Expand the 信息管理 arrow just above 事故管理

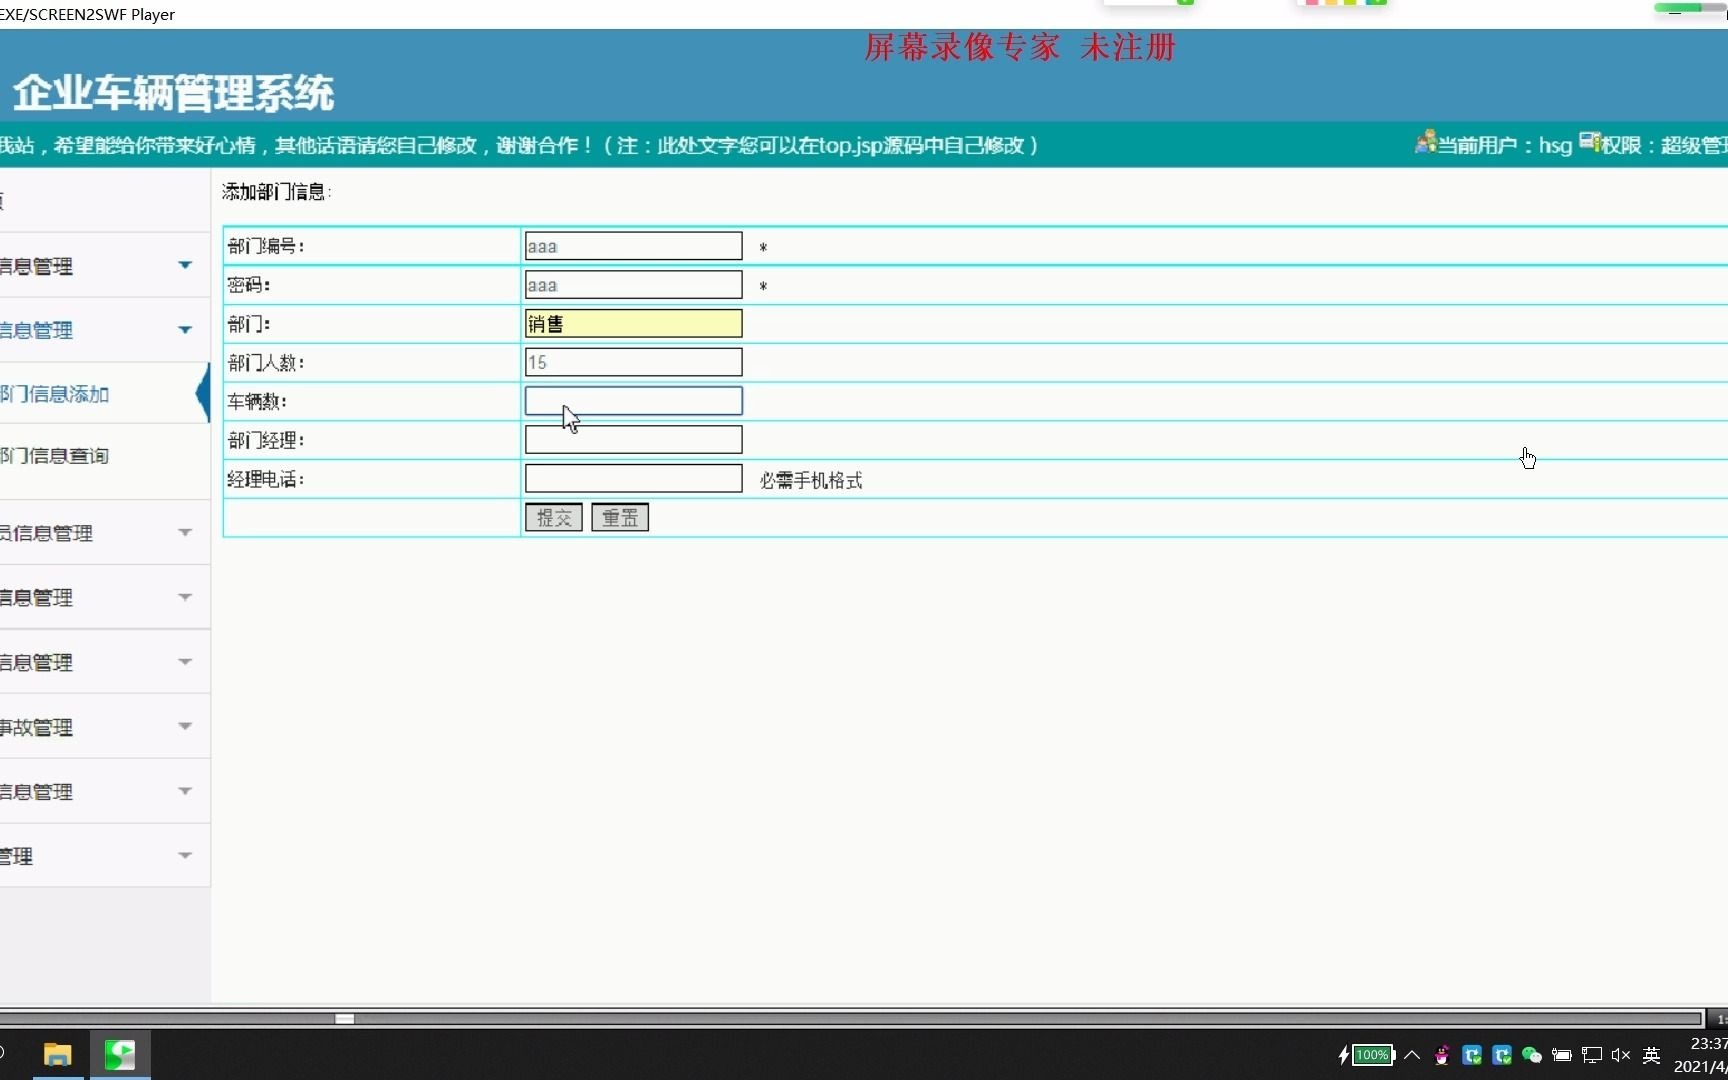pyautogui.click(x=185, y=661)
